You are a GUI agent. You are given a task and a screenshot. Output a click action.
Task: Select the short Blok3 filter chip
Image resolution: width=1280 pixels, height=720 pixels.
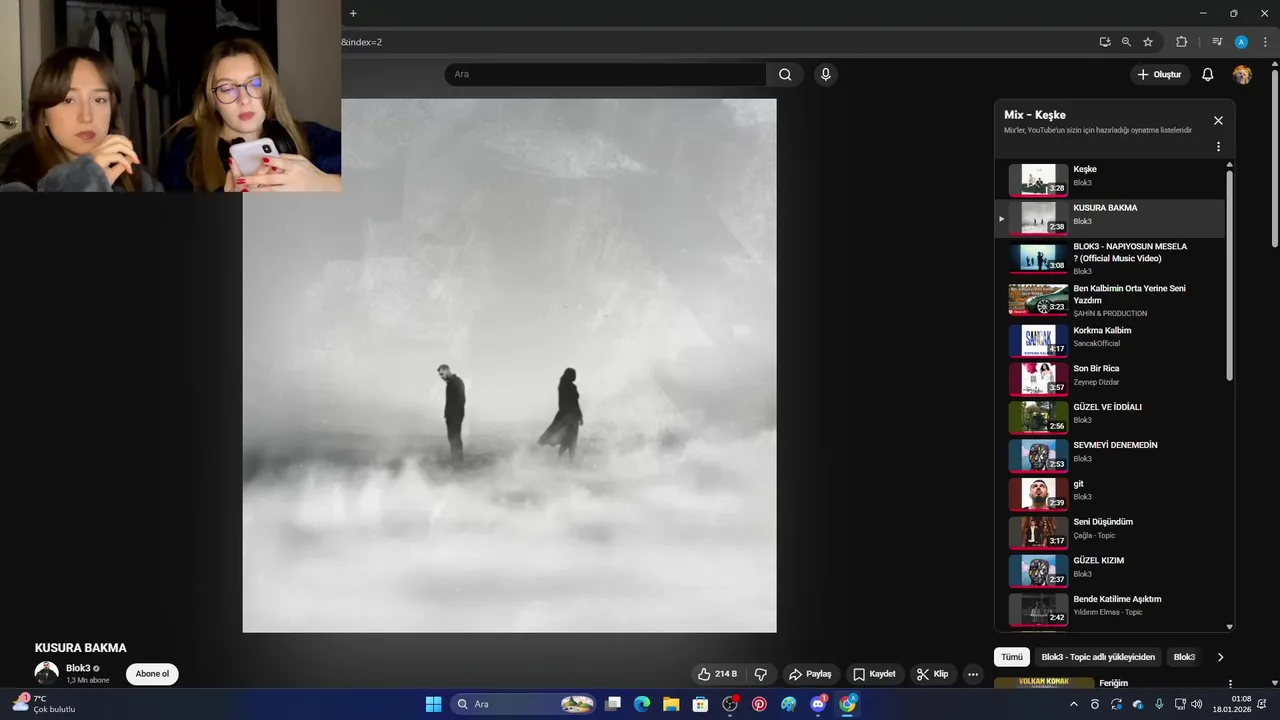[x=1184, y=657]
